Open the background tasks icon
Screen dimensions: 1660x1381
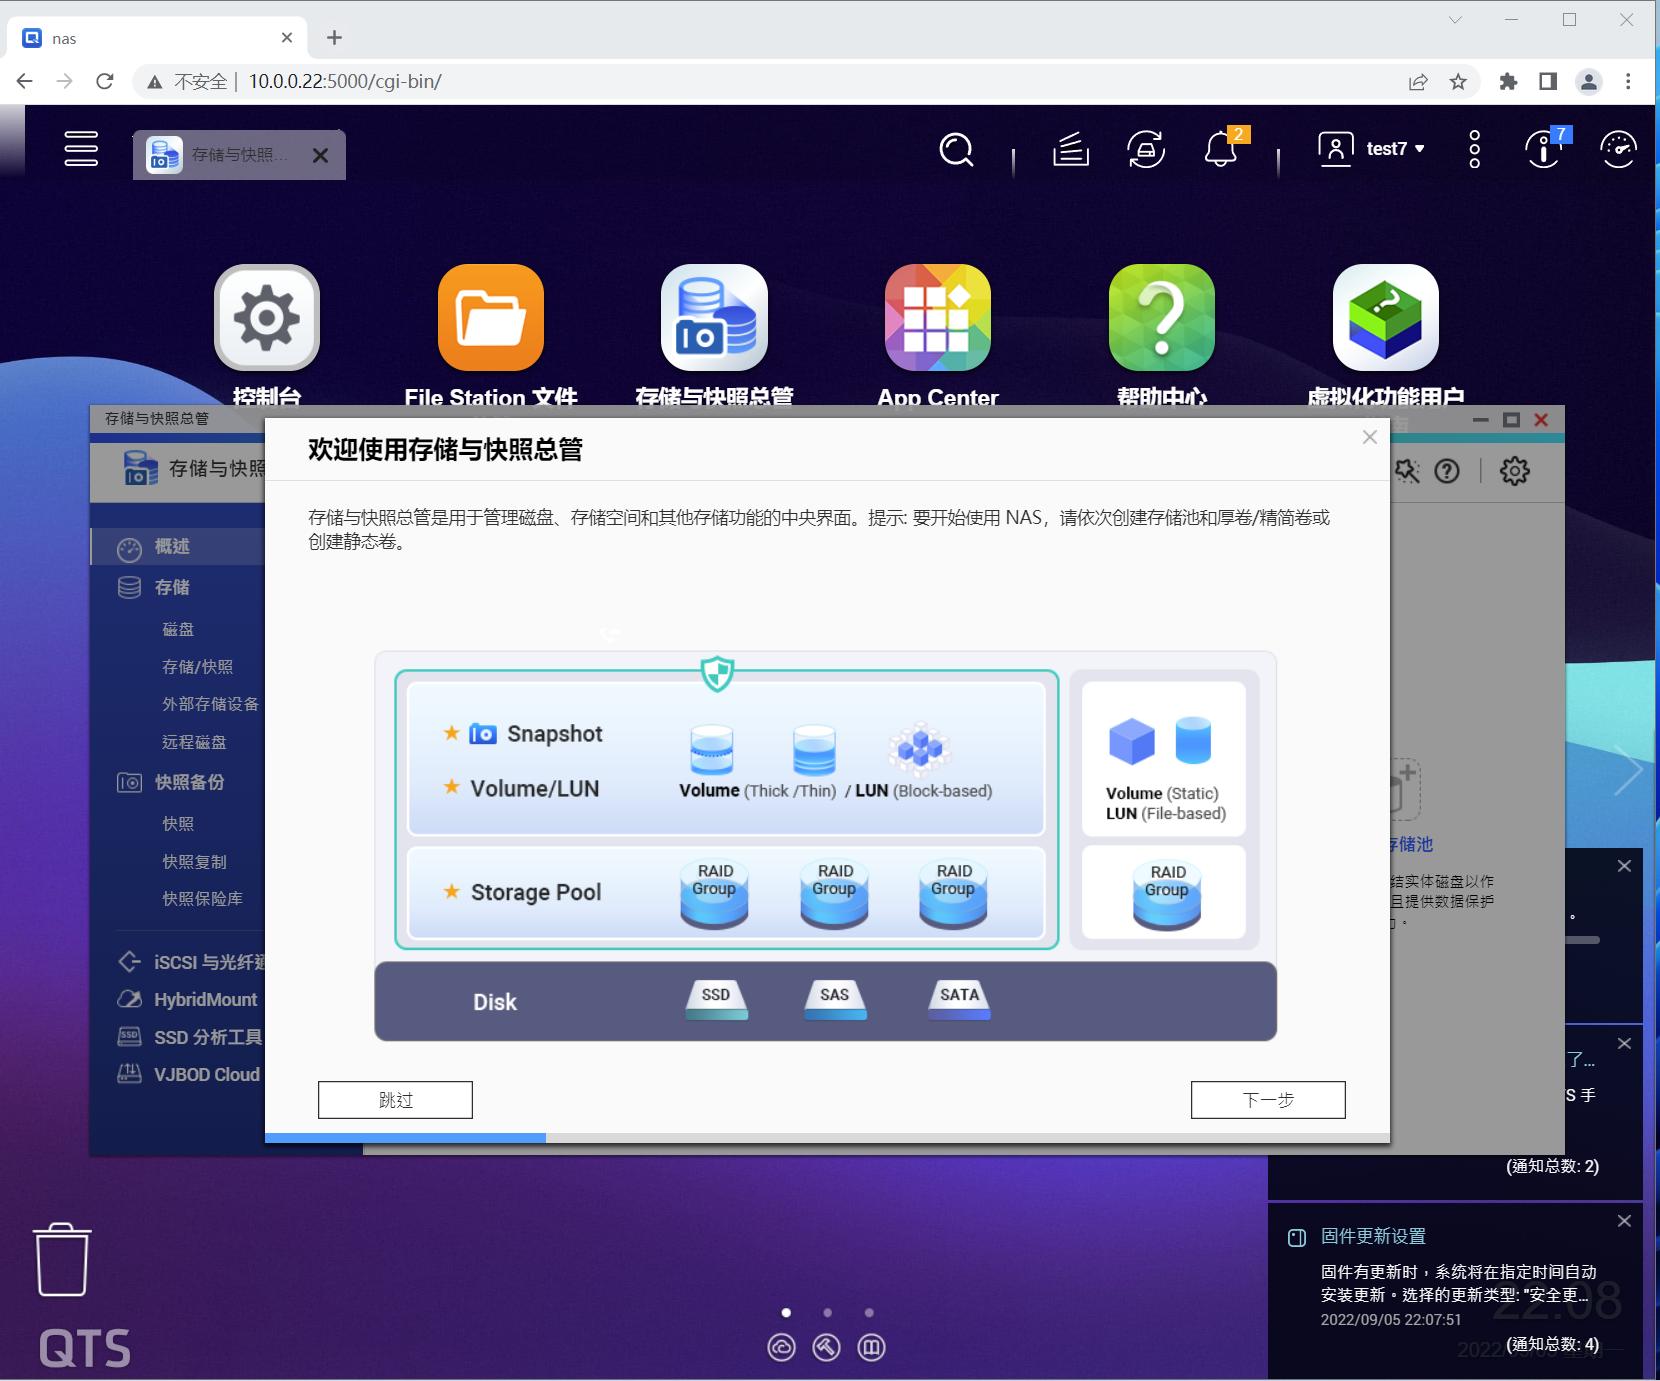[1070, 150]
